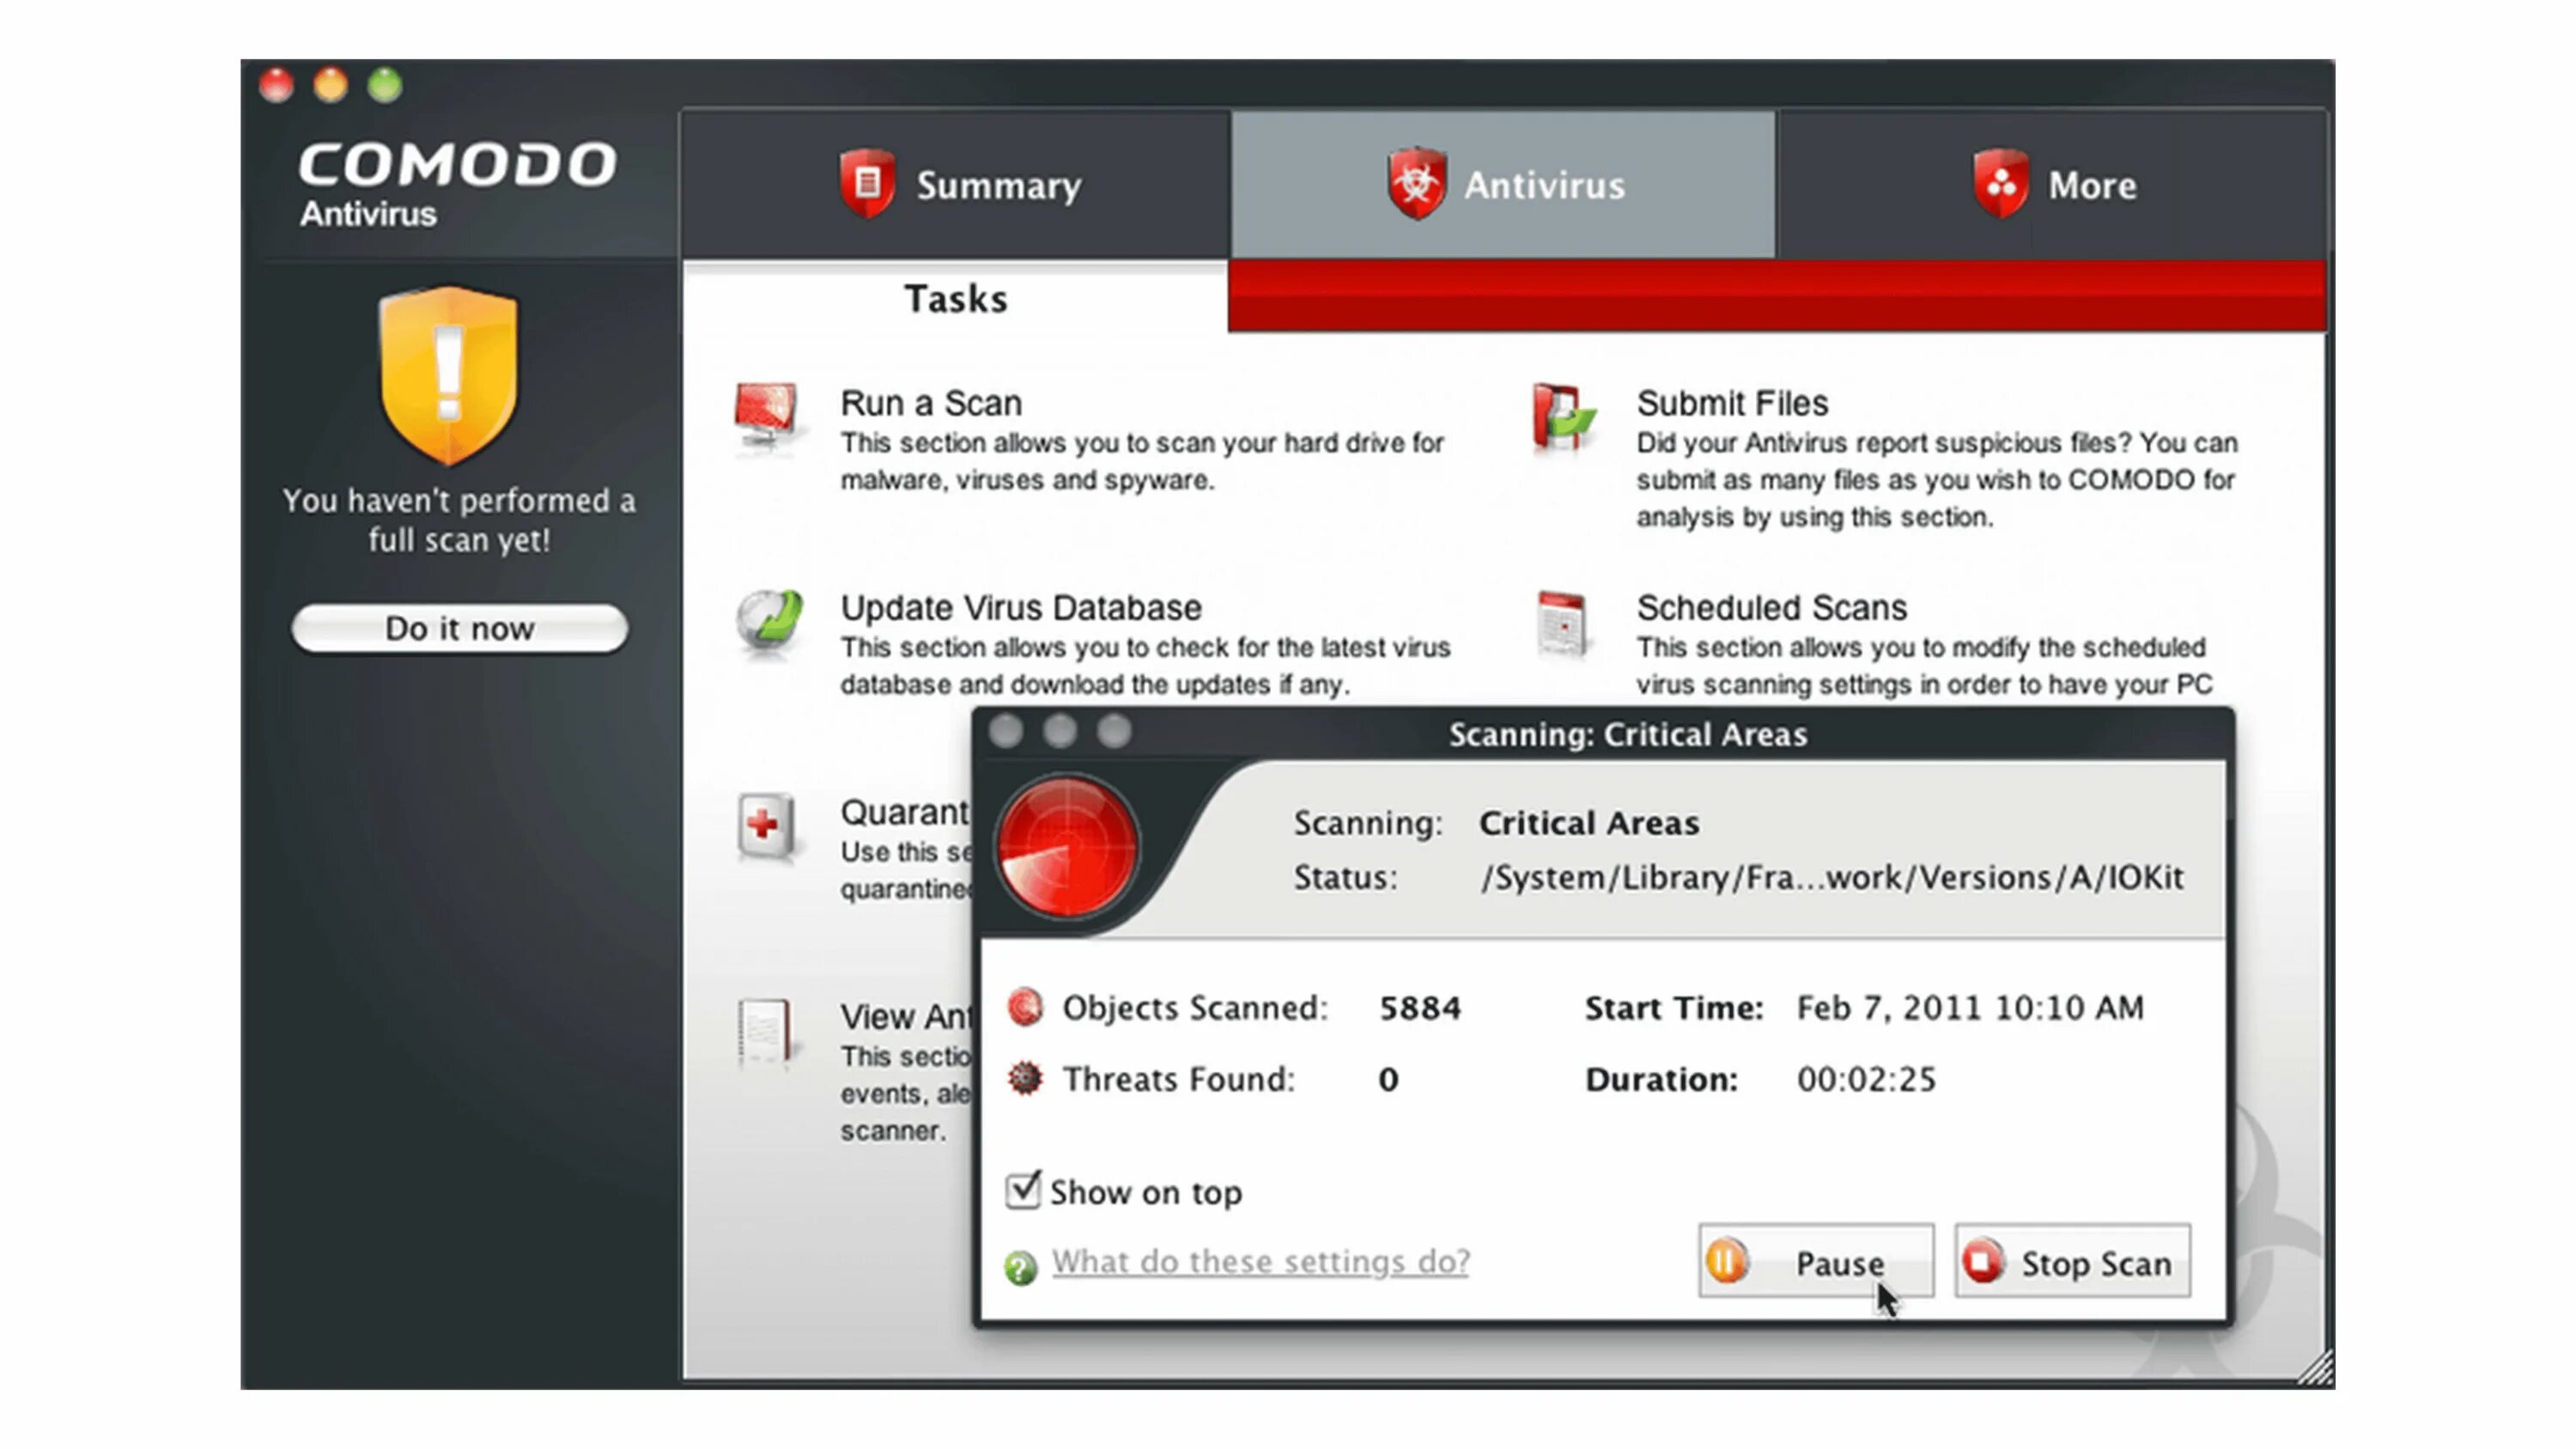Image resolution: width=2576 pixels, height=1449 pixels.
Task: Click the Summary tab shield icon
Action: click(x=867, y=184)
